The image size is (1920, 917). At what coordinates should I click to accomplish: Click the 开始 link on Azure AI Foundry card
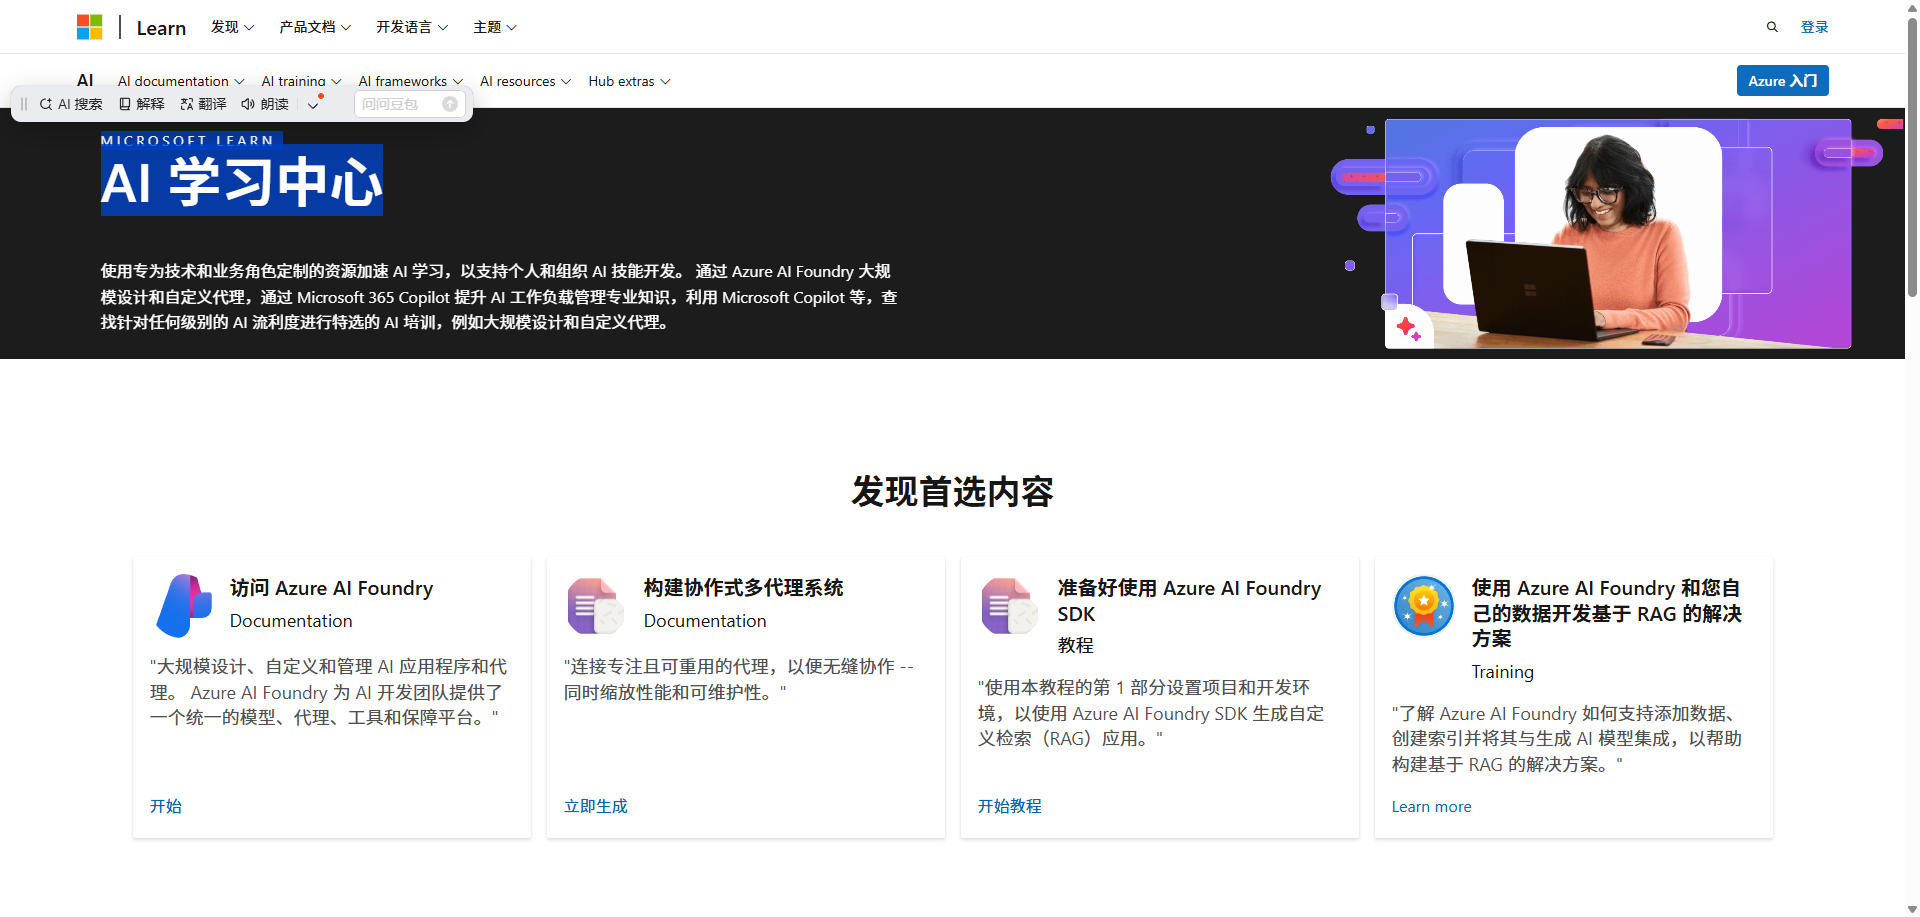(166, 806)
